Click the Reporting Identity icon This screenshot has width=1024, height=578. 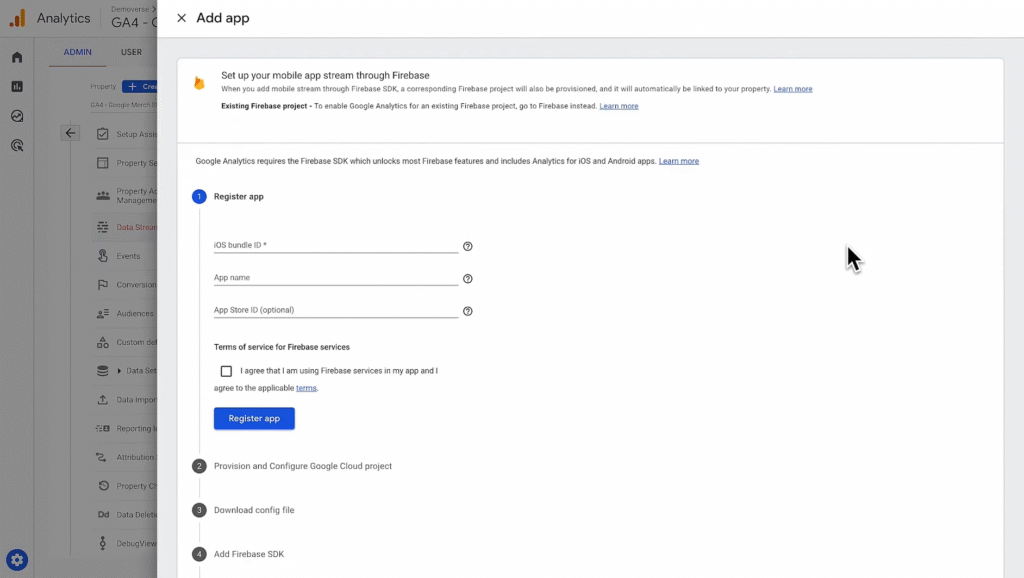point(103,428)
